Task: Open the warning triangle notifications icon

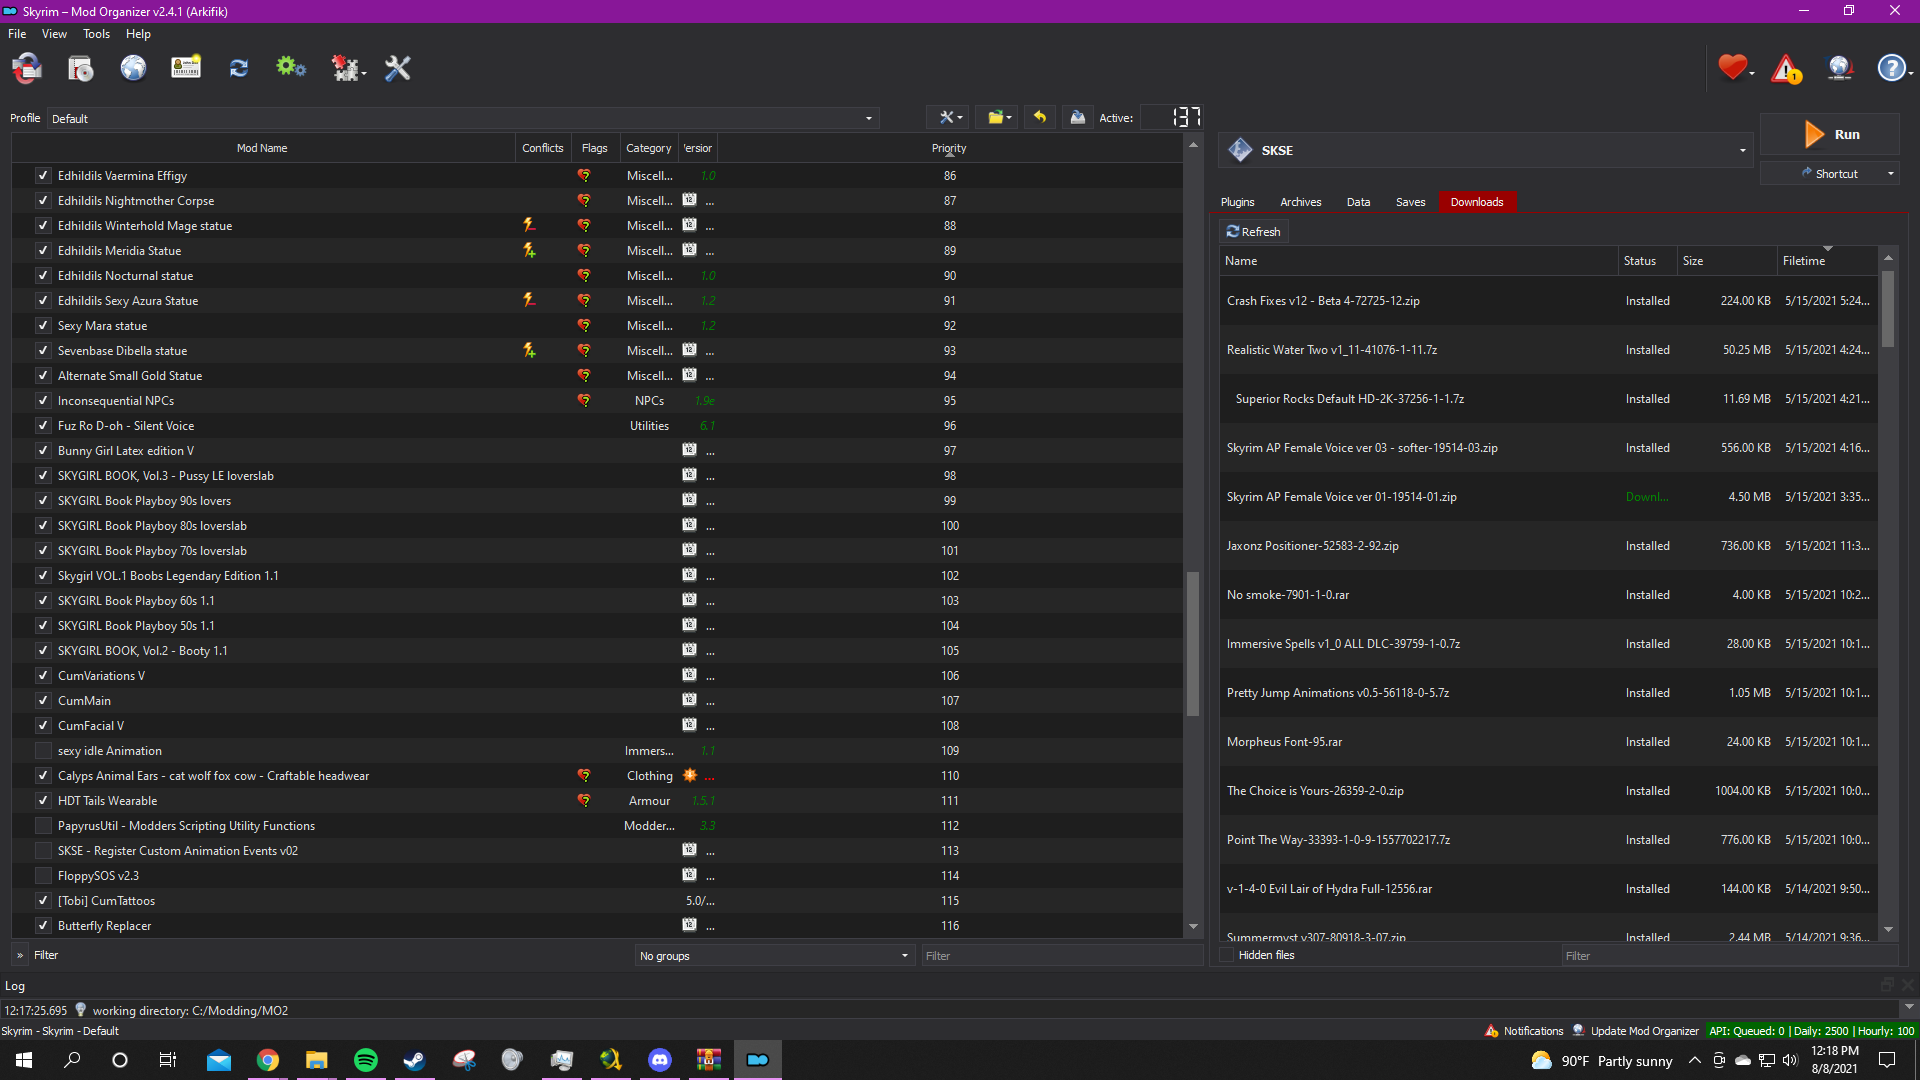Action: pyautogui.click(x=1786, y=68)
